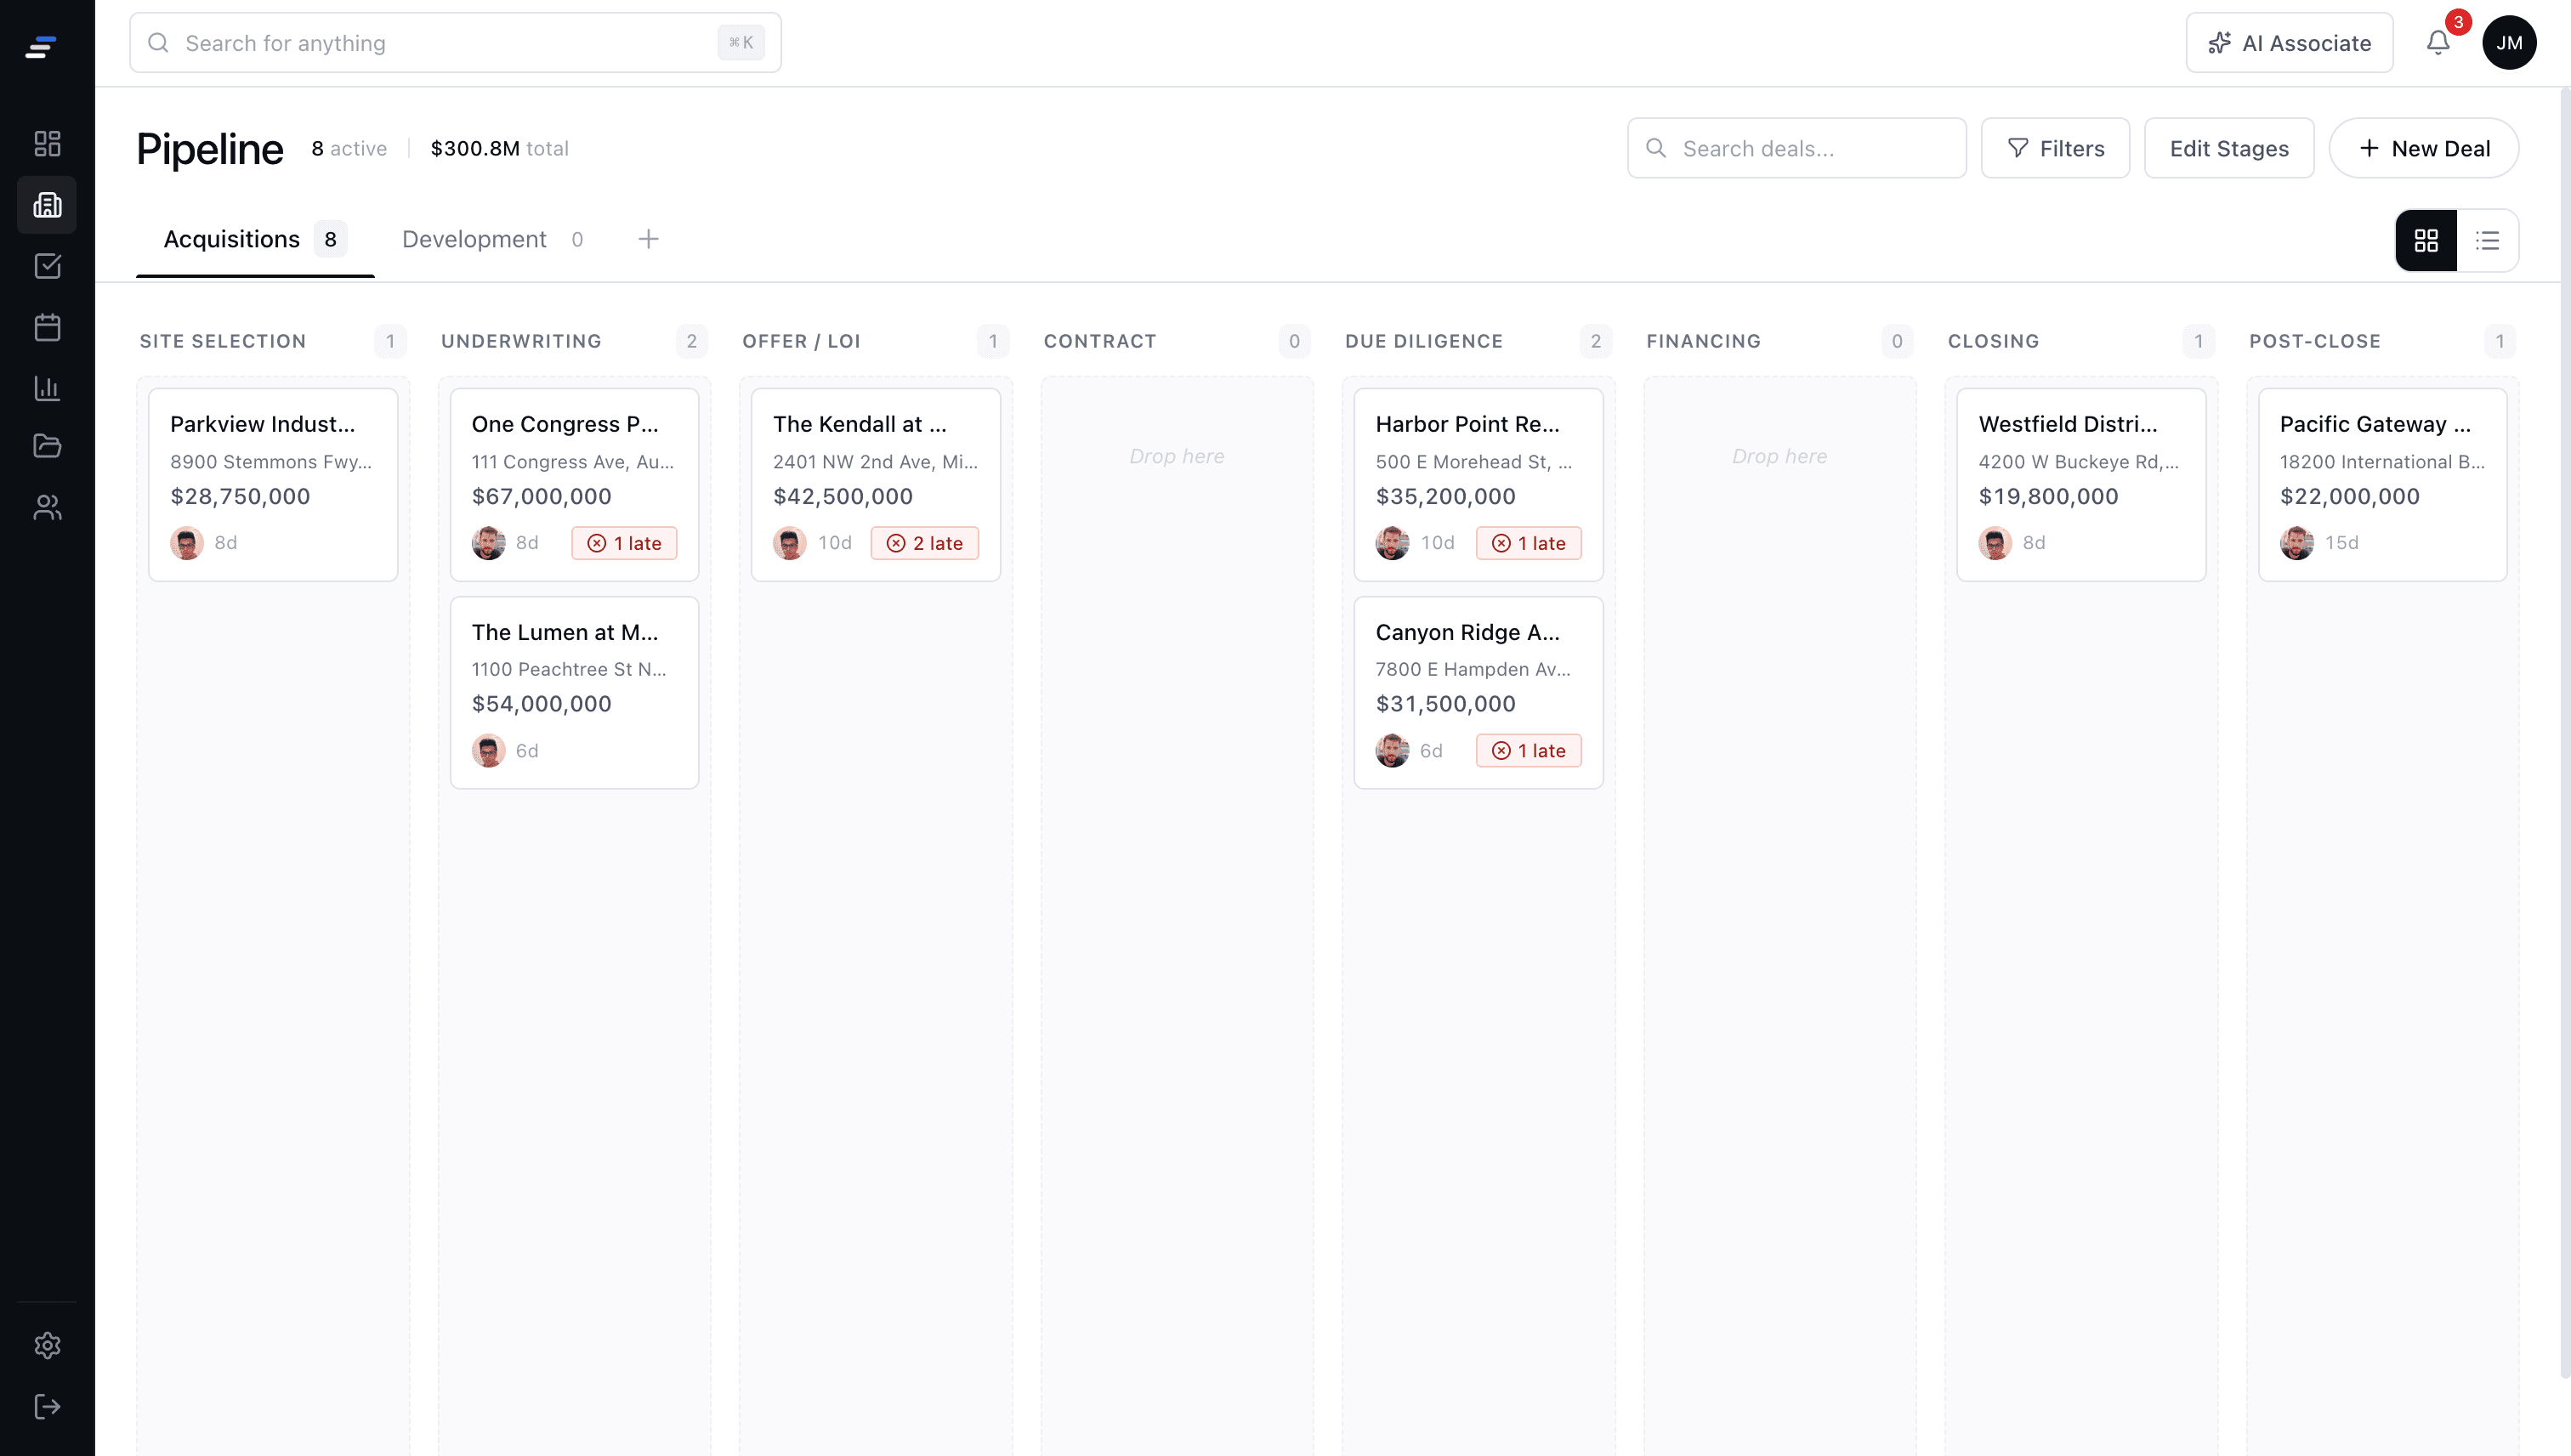2571x1456 pixels.
Task: Switch pipeline to list view
Action: [x=2489, y=240]
